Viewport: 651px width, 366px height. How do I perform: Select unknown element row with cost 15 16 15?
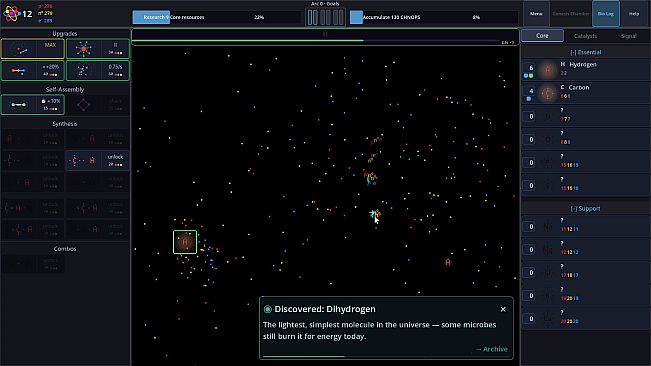coord(585,162)
